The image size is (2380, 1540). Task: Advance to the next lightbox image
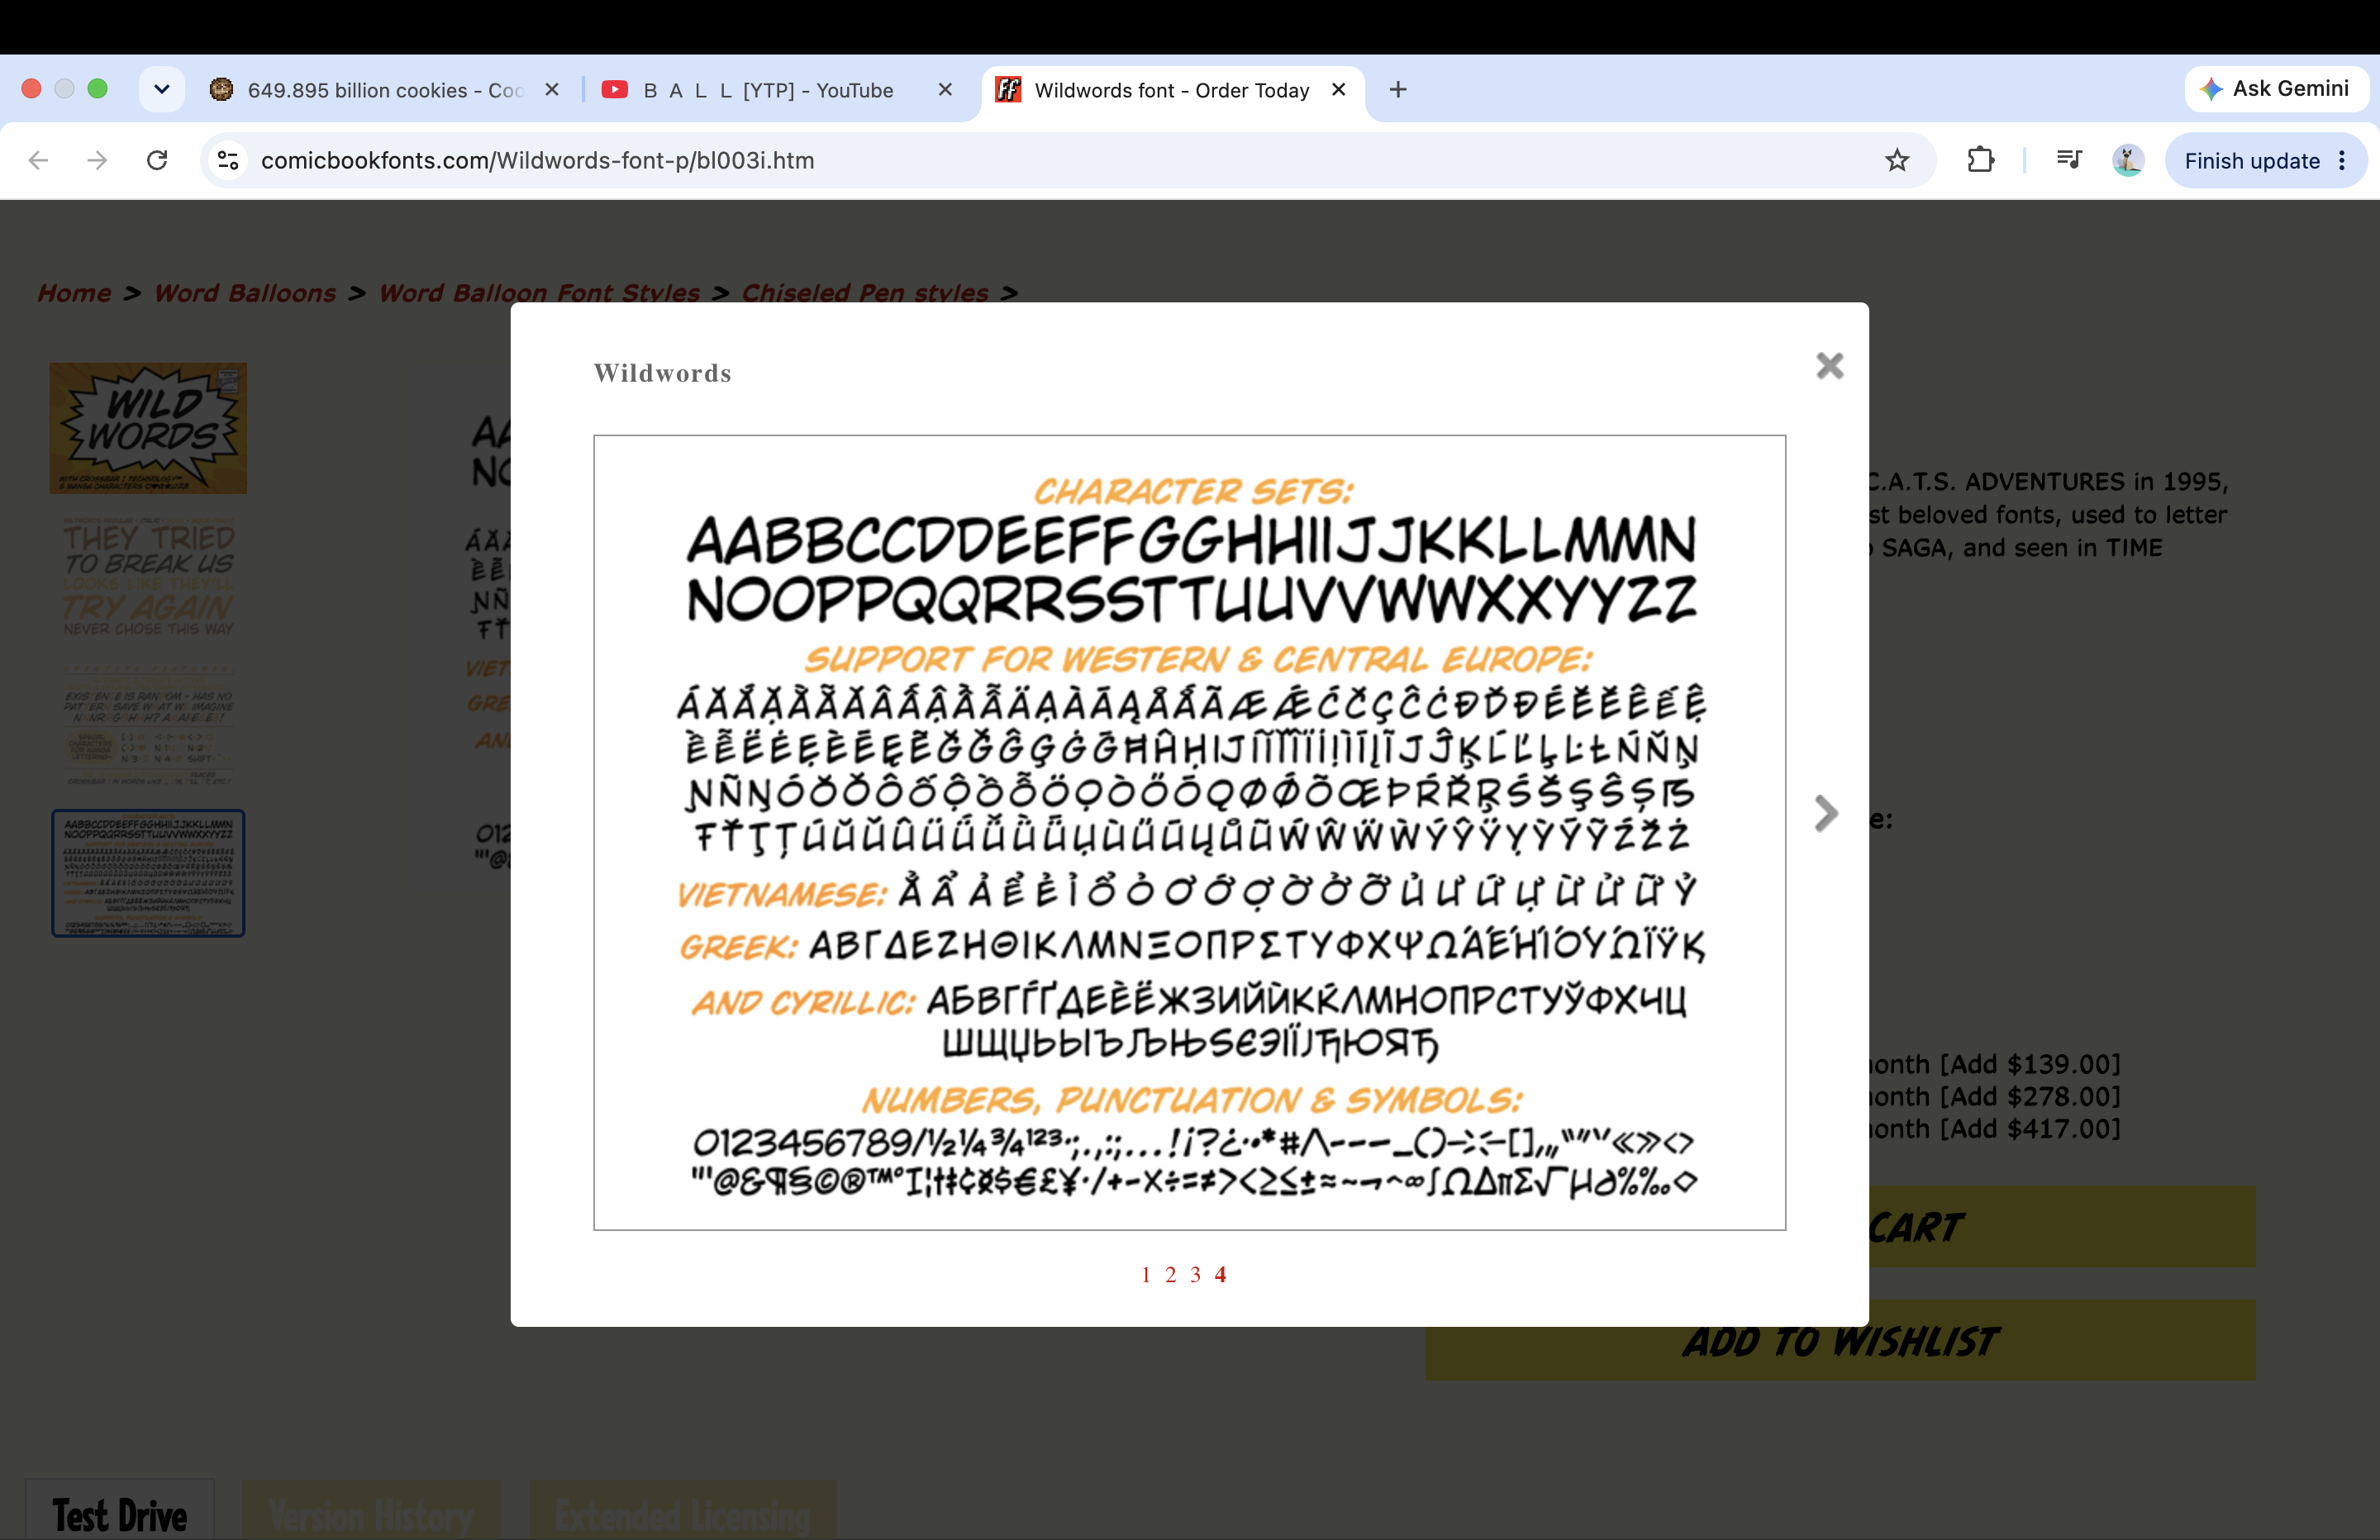1826,813
